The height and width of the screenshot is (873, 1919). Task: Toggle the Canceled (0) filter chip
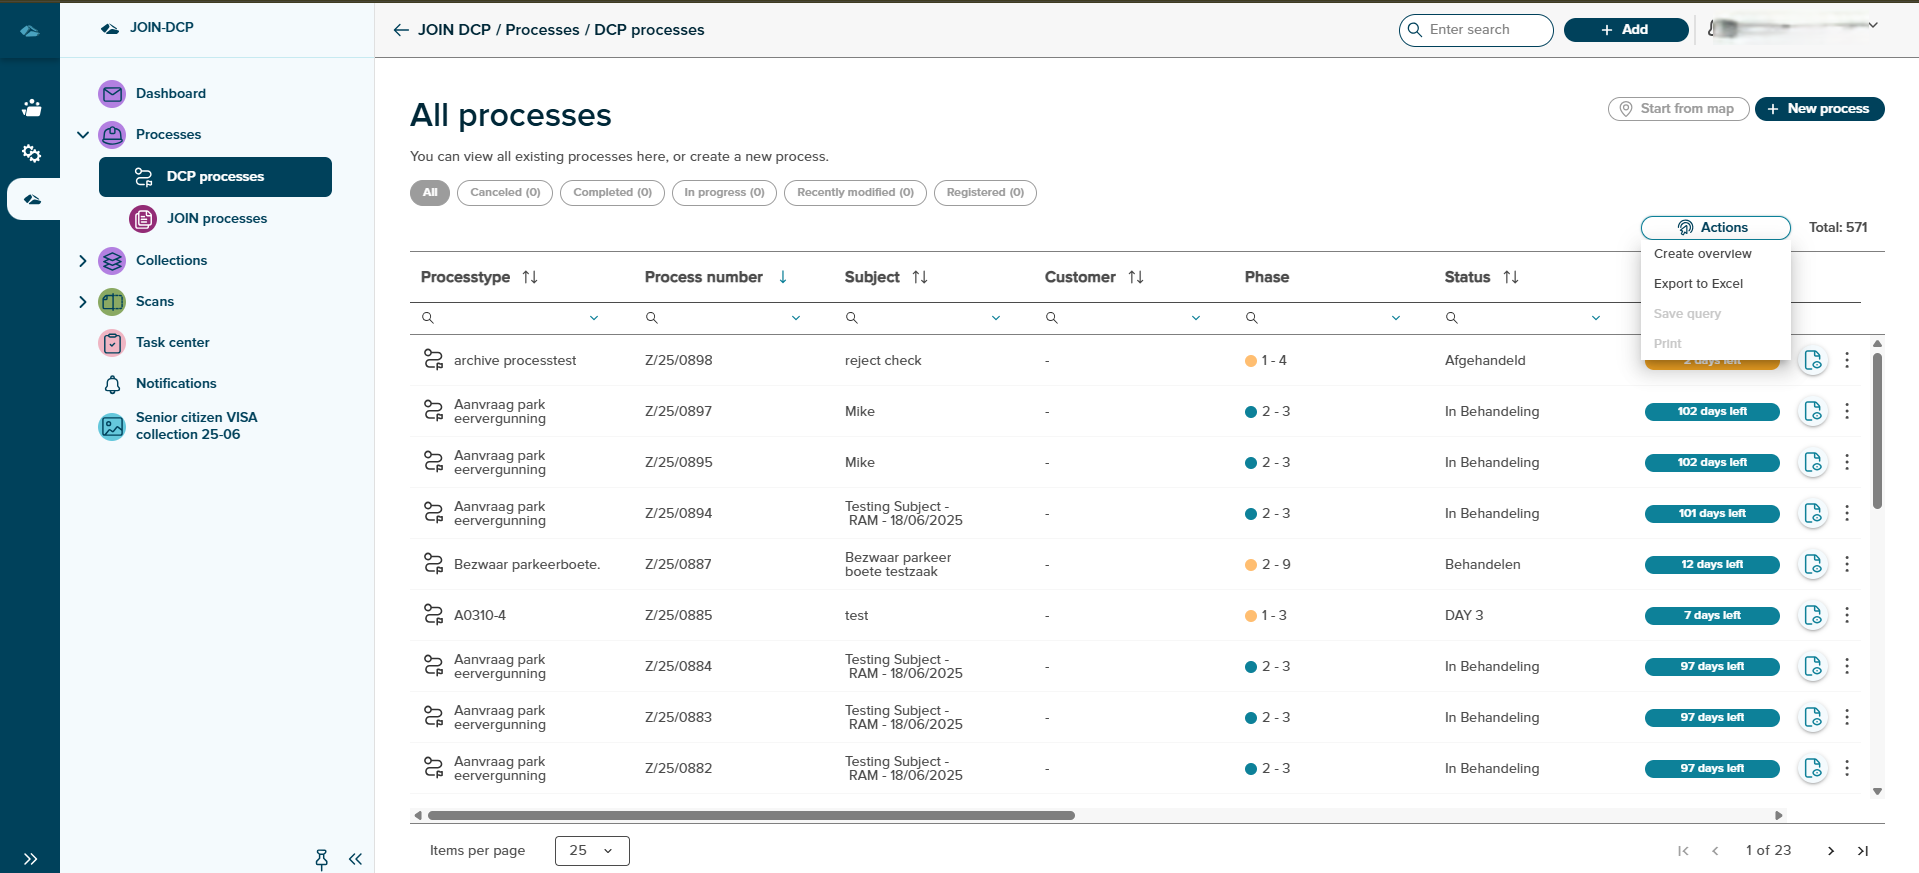[x=505, y=192]
